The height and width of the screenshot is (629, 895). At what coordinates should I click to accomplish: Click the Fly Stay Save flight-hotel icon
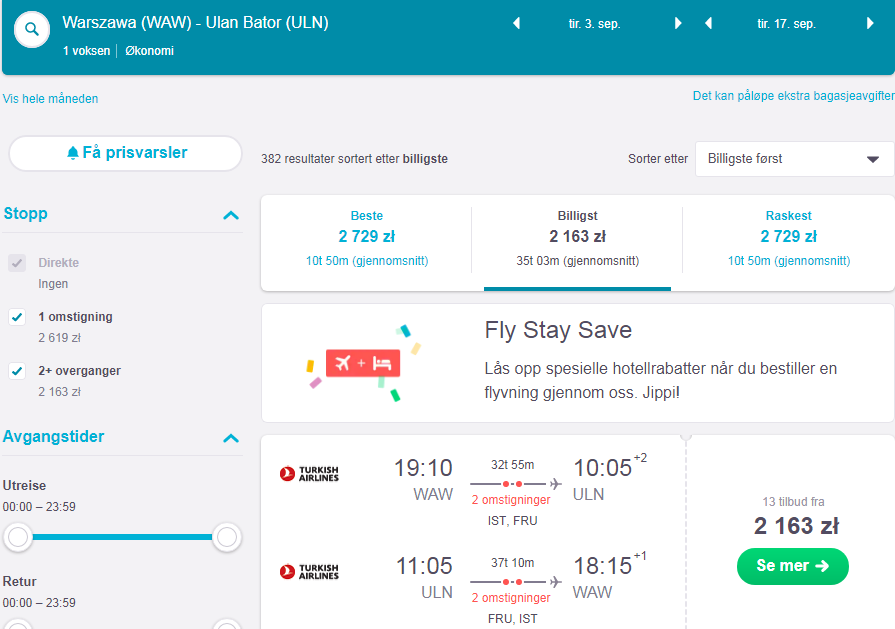[363, 363]
